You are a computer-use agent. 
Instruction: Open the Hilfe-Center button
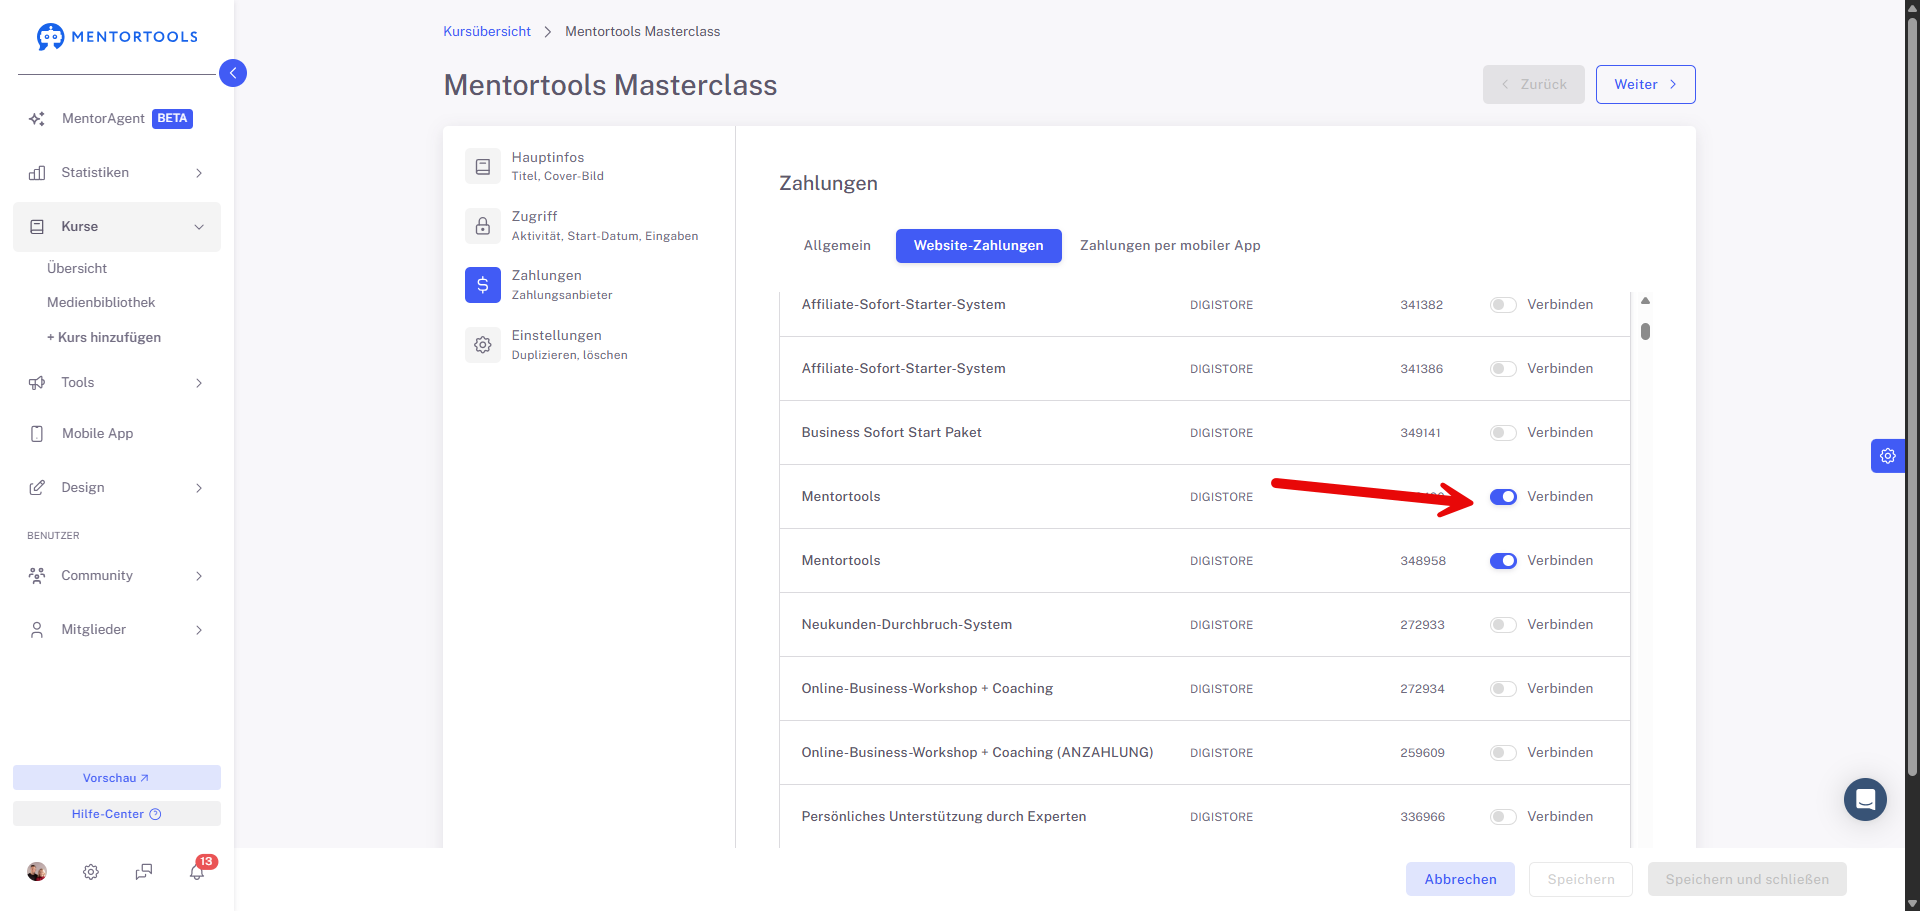117,814
